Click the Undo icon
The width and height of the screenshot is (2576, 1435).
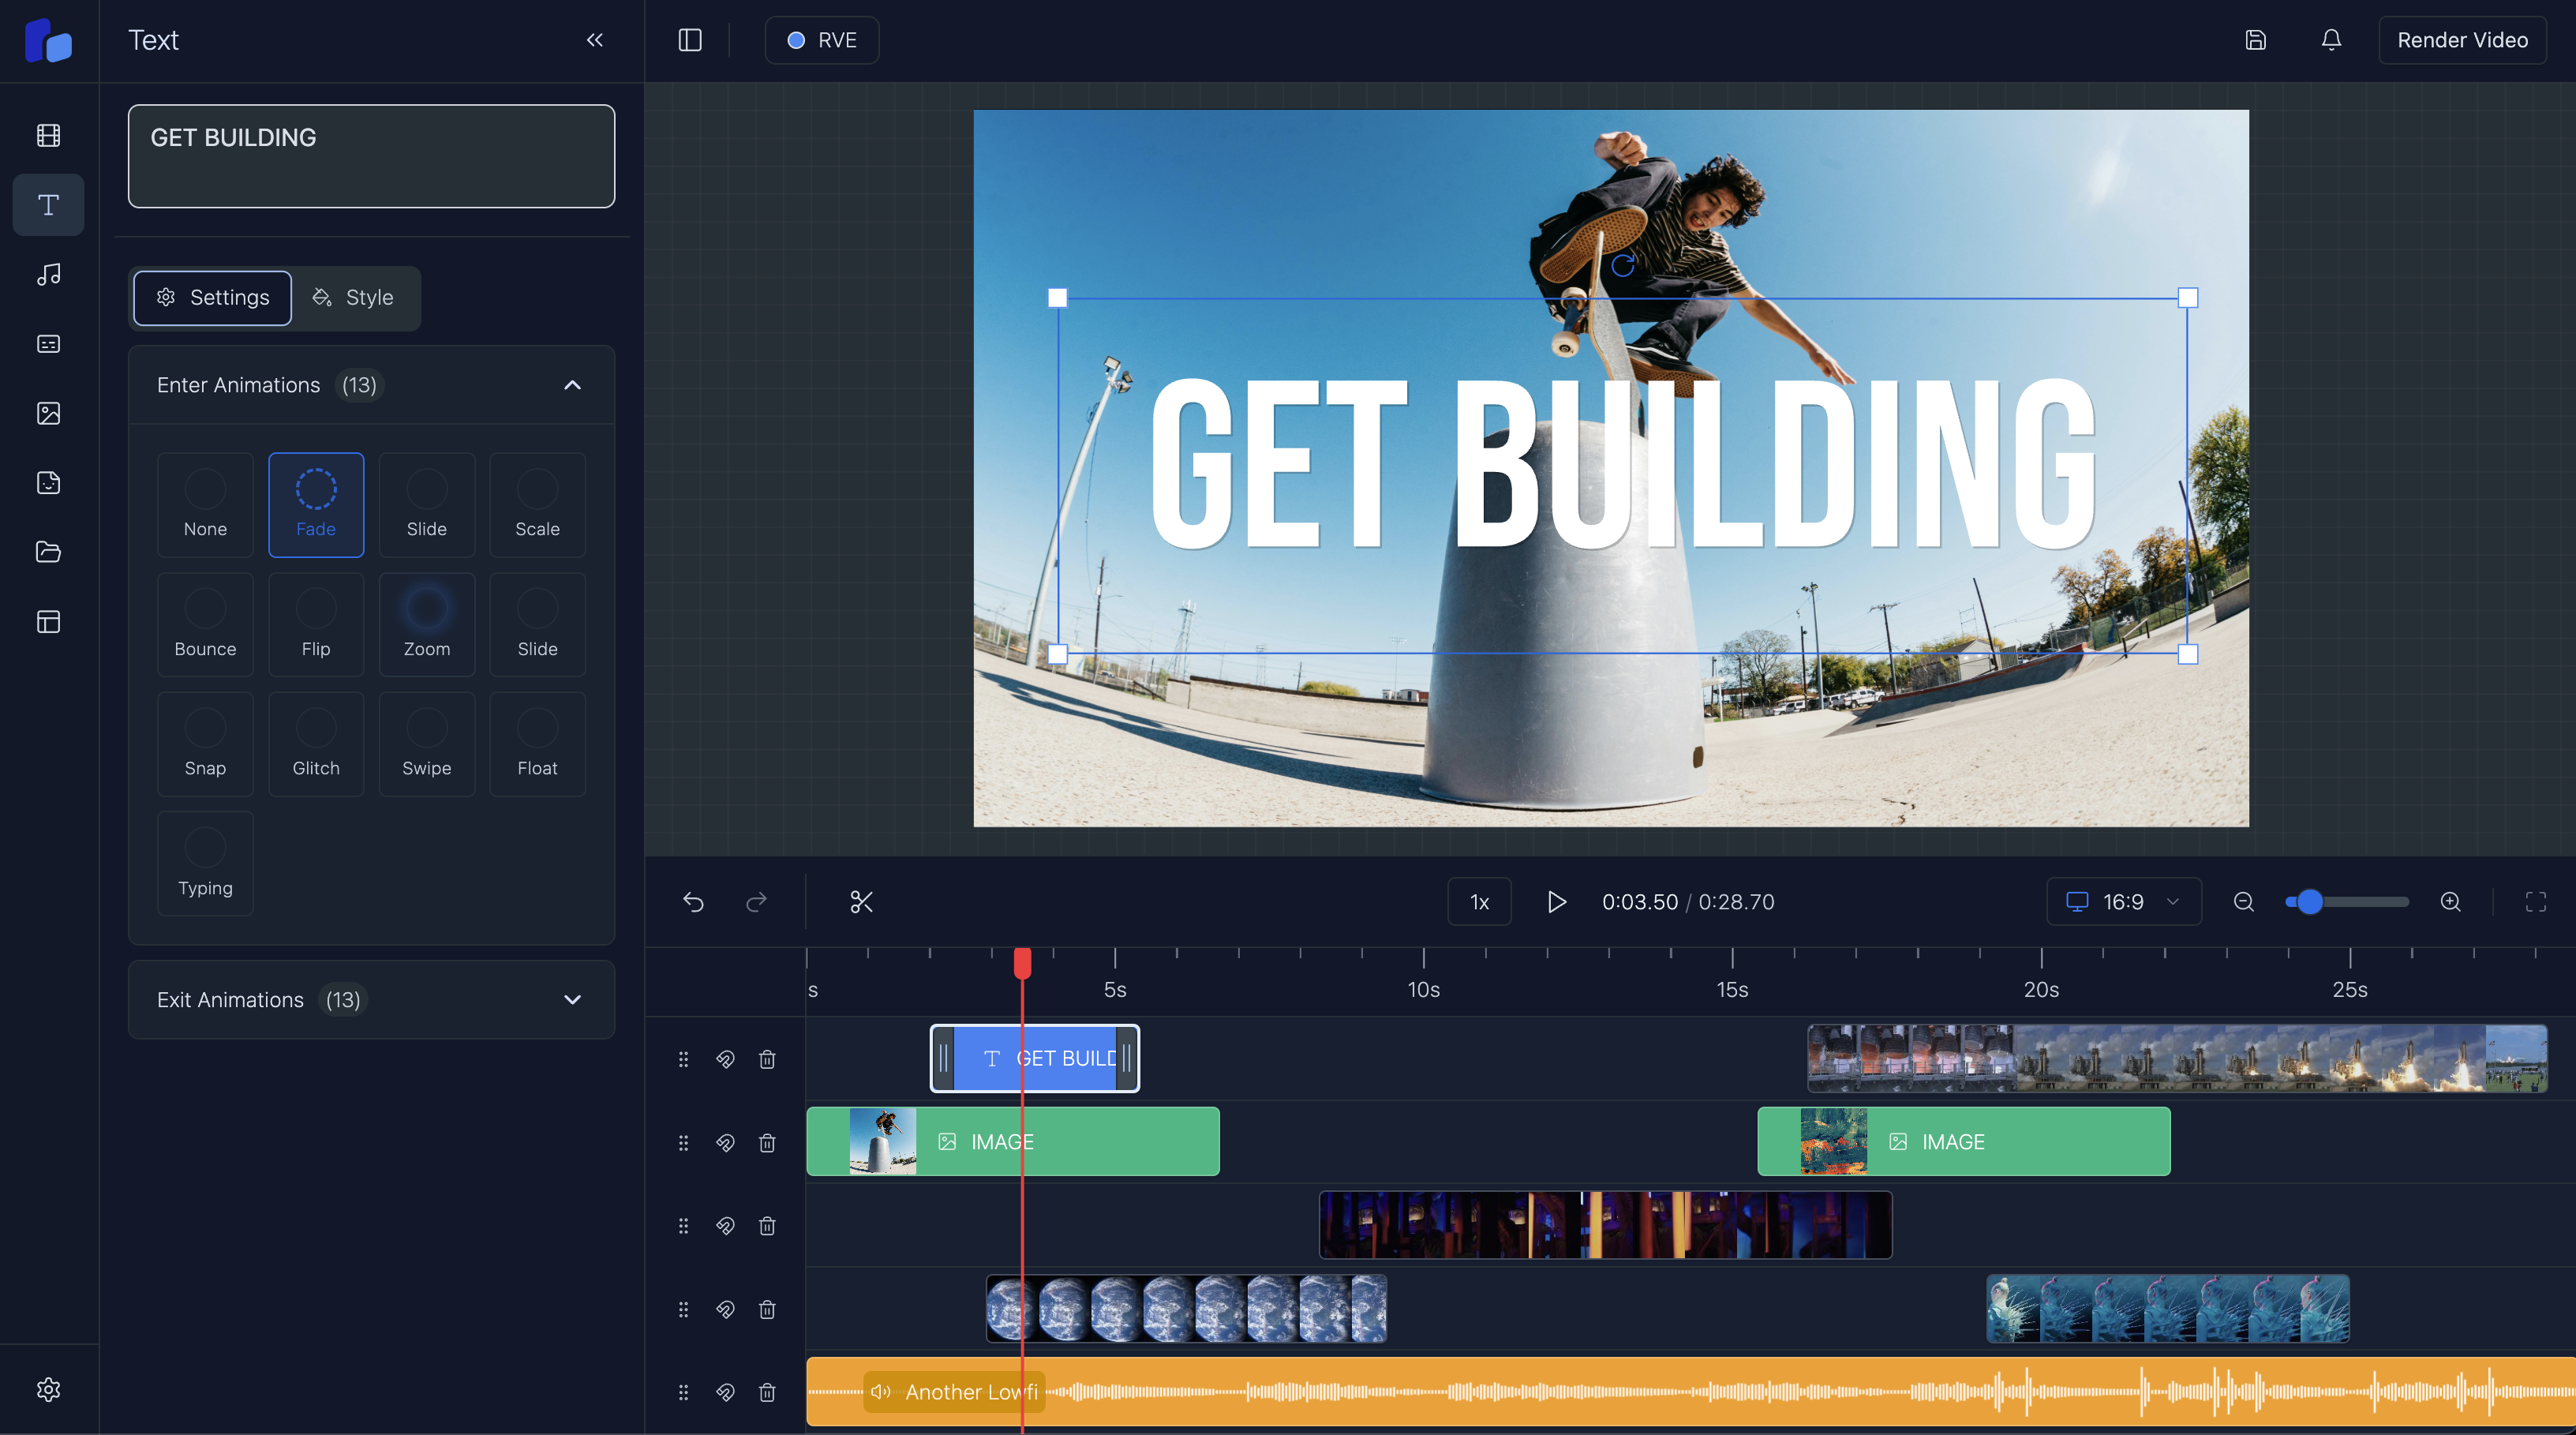[x=694, y=901]
